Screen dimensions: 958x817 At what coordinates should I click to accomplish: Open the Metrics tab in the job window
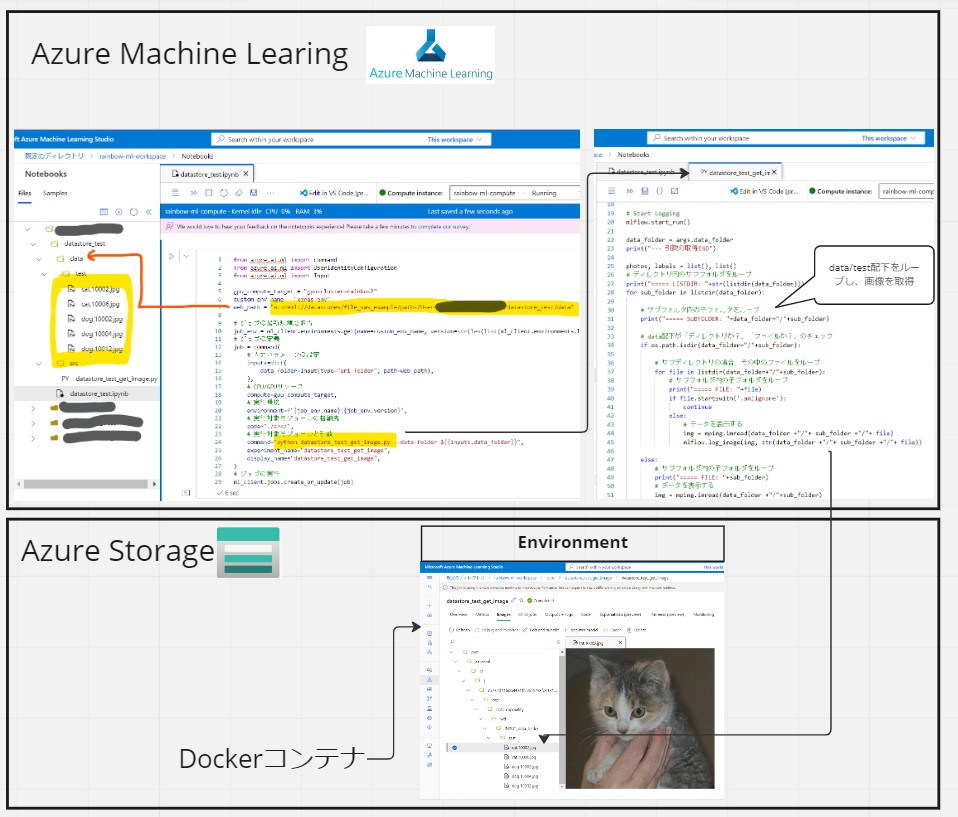coord(482,614)
